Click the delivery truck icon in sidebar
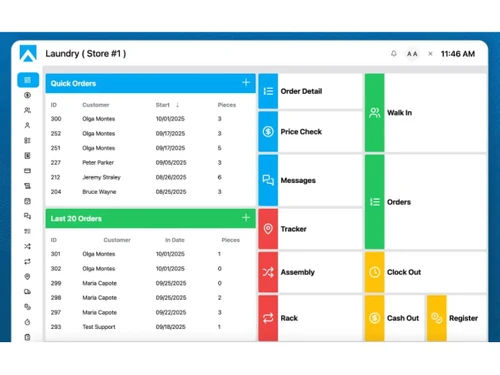This screenshot has height=375, width=500. [x=28, y=292]
